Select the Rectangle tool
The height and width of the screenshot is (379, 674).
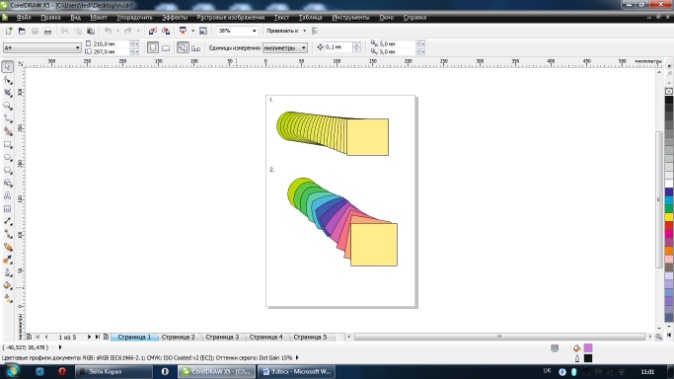[x=7, y=145]
